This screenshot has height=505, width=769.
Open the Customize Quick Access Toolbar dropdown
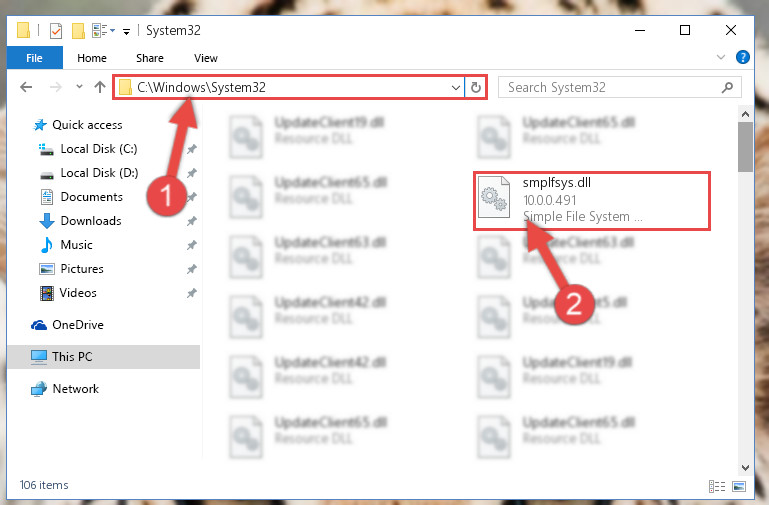click(x=126, y=32)
